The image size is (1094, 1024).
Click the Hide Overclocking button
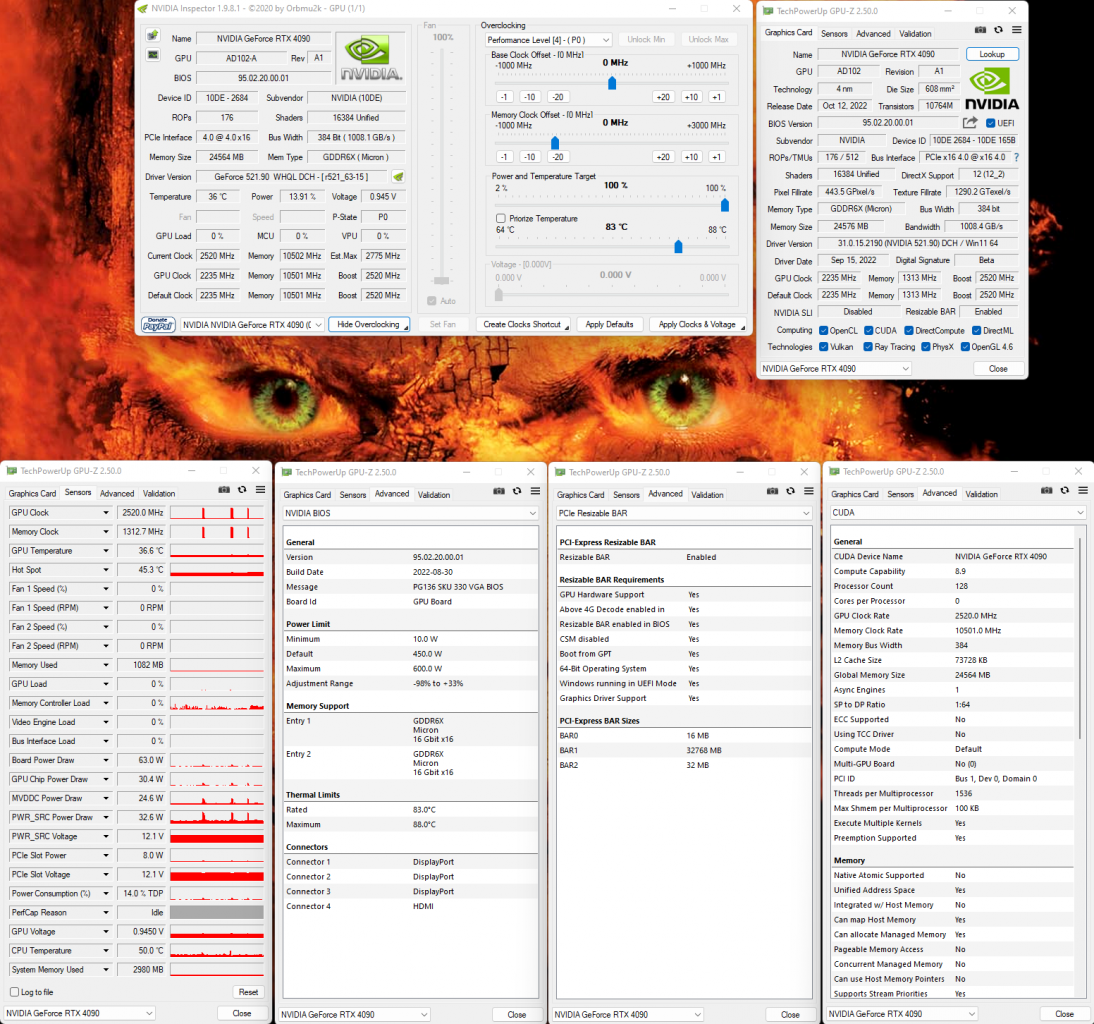368,324
